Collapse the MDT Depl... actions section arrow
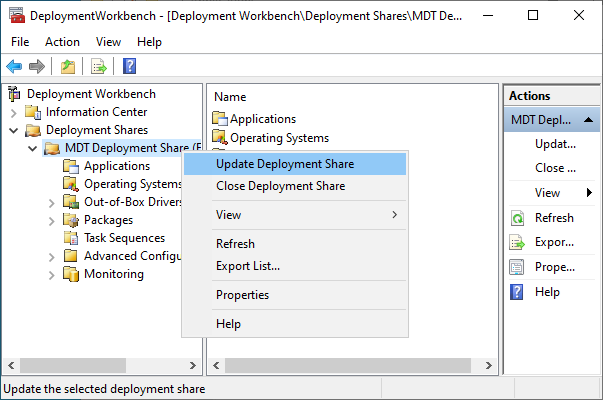Image resolution: width=603 pixels, height=400 pixels. tap(588, 120)
